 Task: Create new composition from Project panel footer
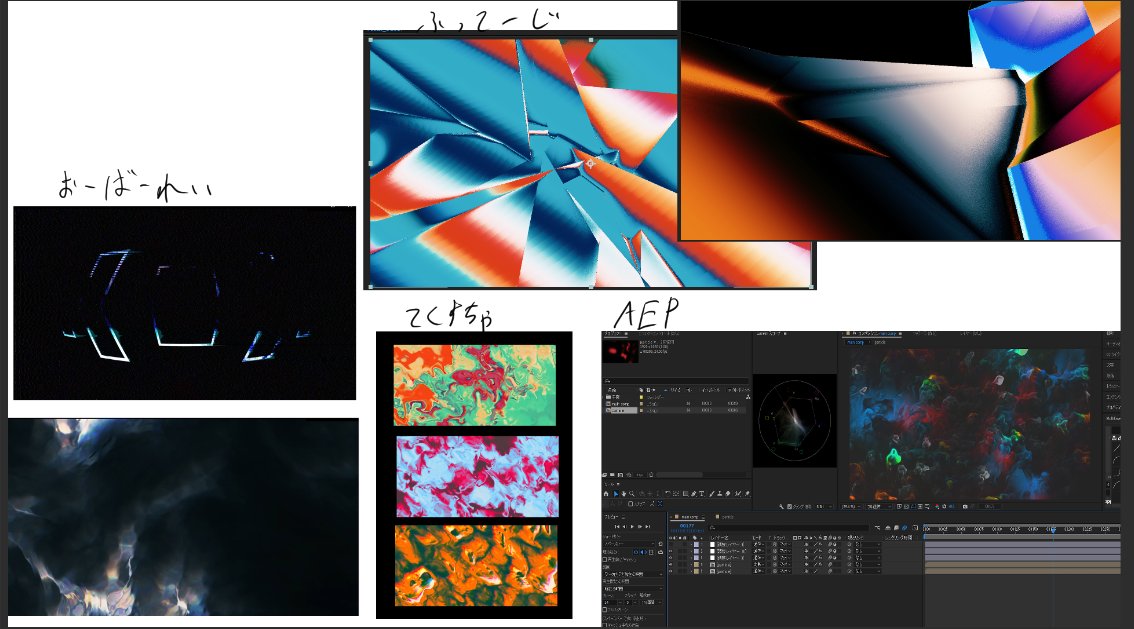click(621, 475)
